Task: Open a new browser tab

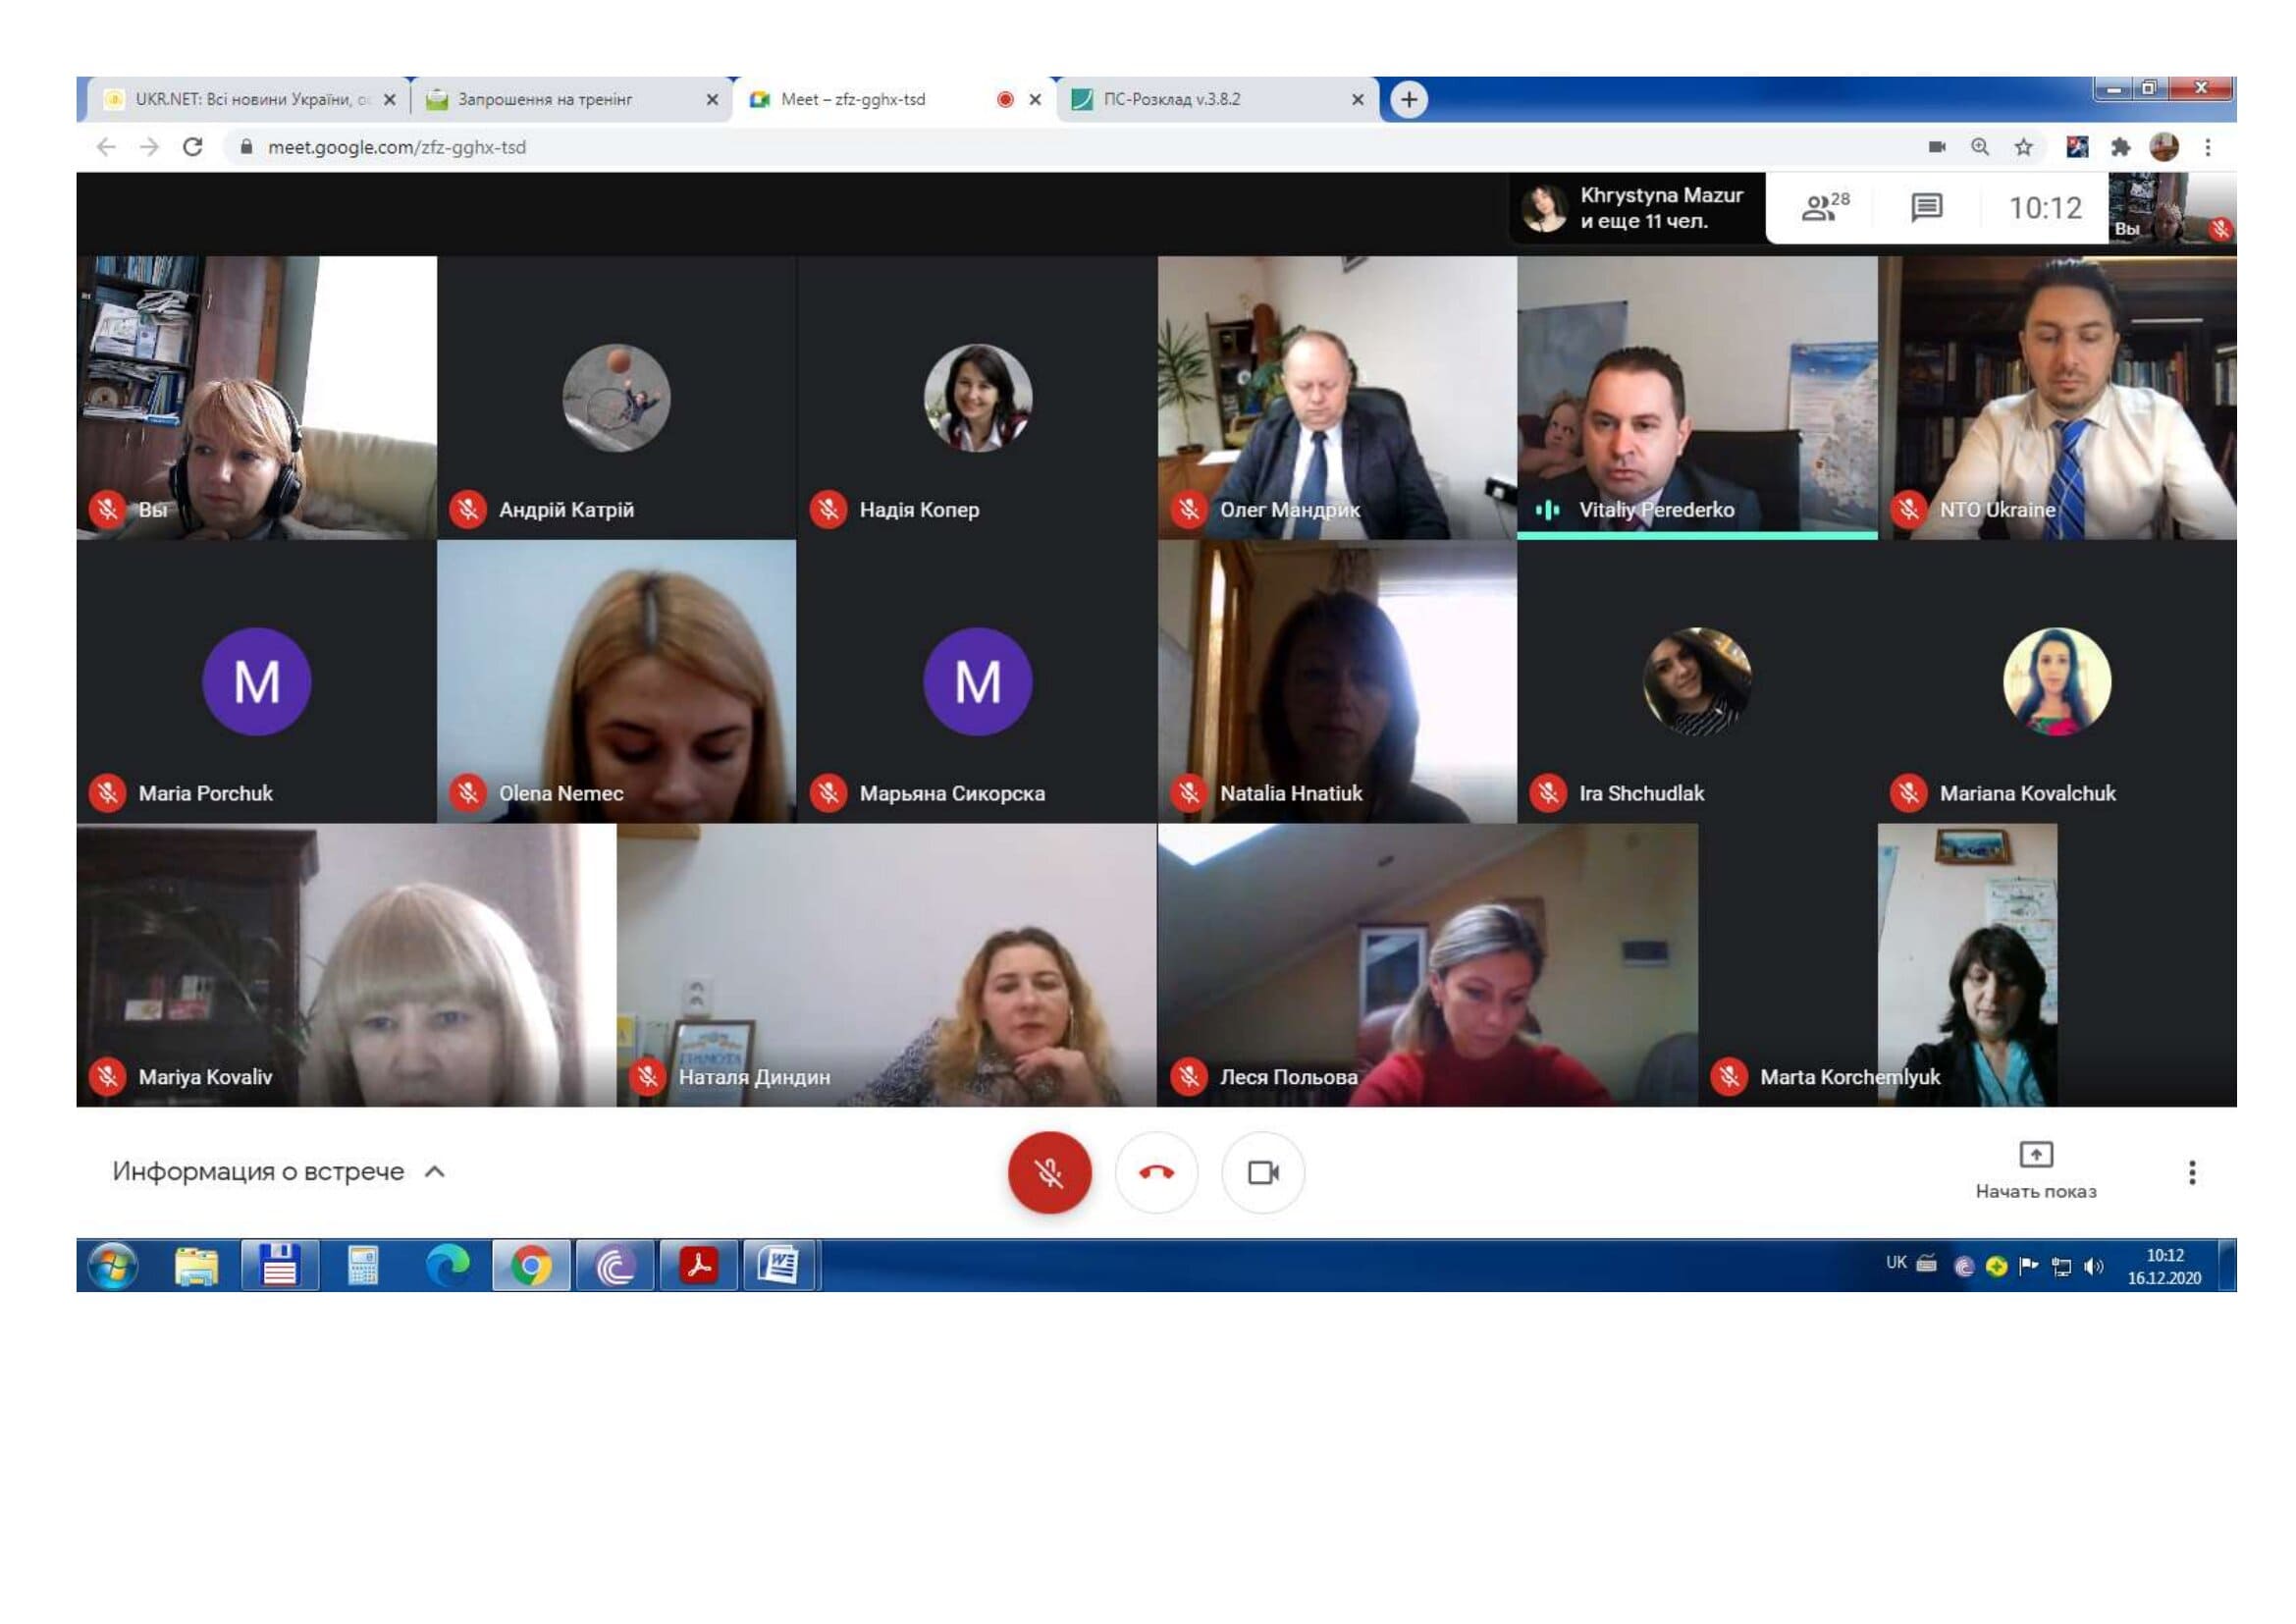Action: point(1408,99)
